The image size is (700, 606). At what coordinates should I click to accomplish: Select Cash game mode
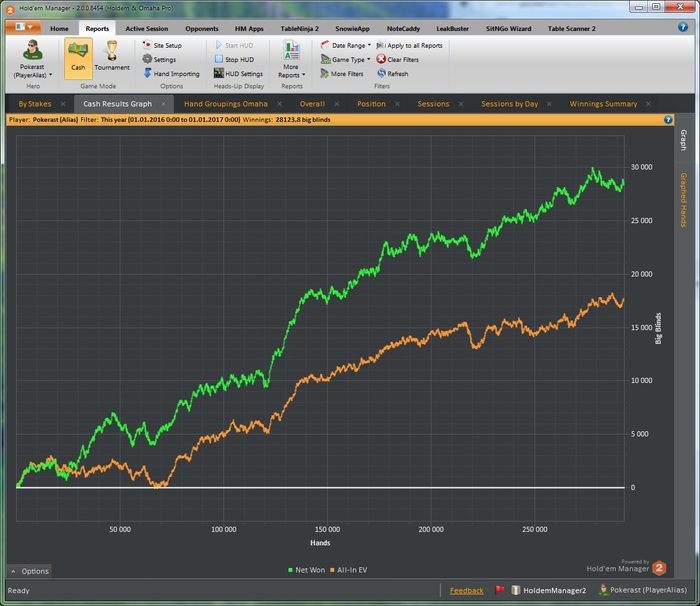[x=78, y=58]
